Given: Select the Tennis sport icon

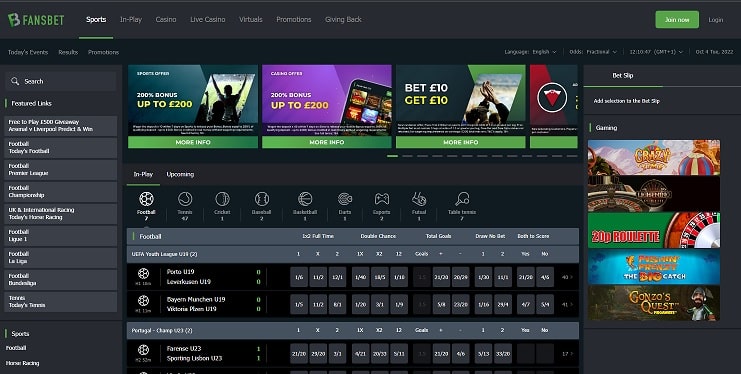Looking at the screenshot, I should click(185, 199).
